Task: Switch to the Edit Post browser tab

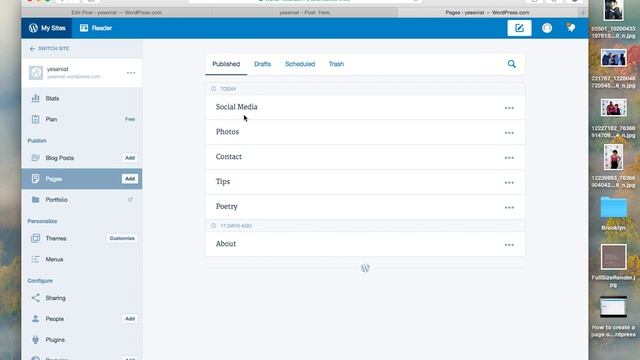Action: (x=117, y=13)
